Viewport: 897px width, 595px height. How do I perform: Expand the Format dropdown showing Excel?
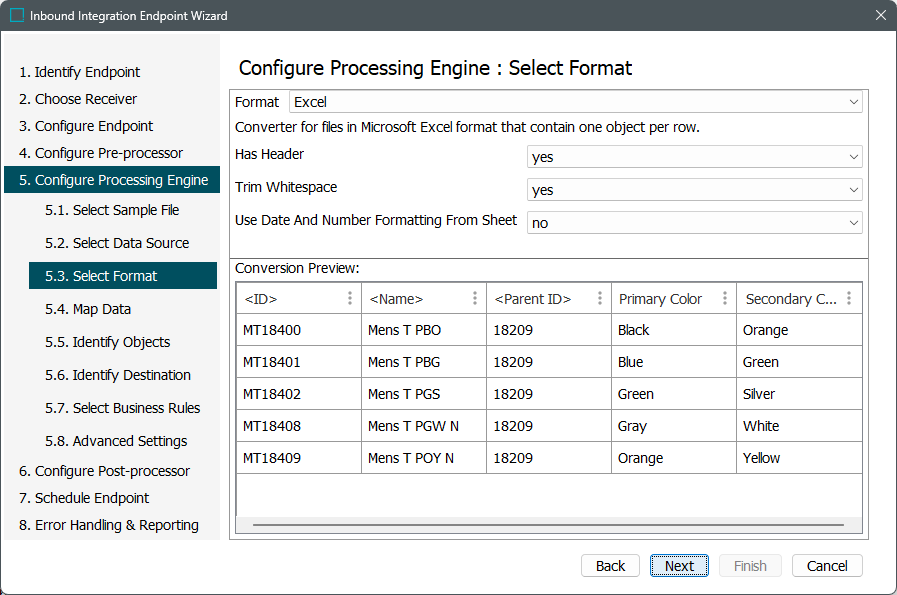point(575,102)
